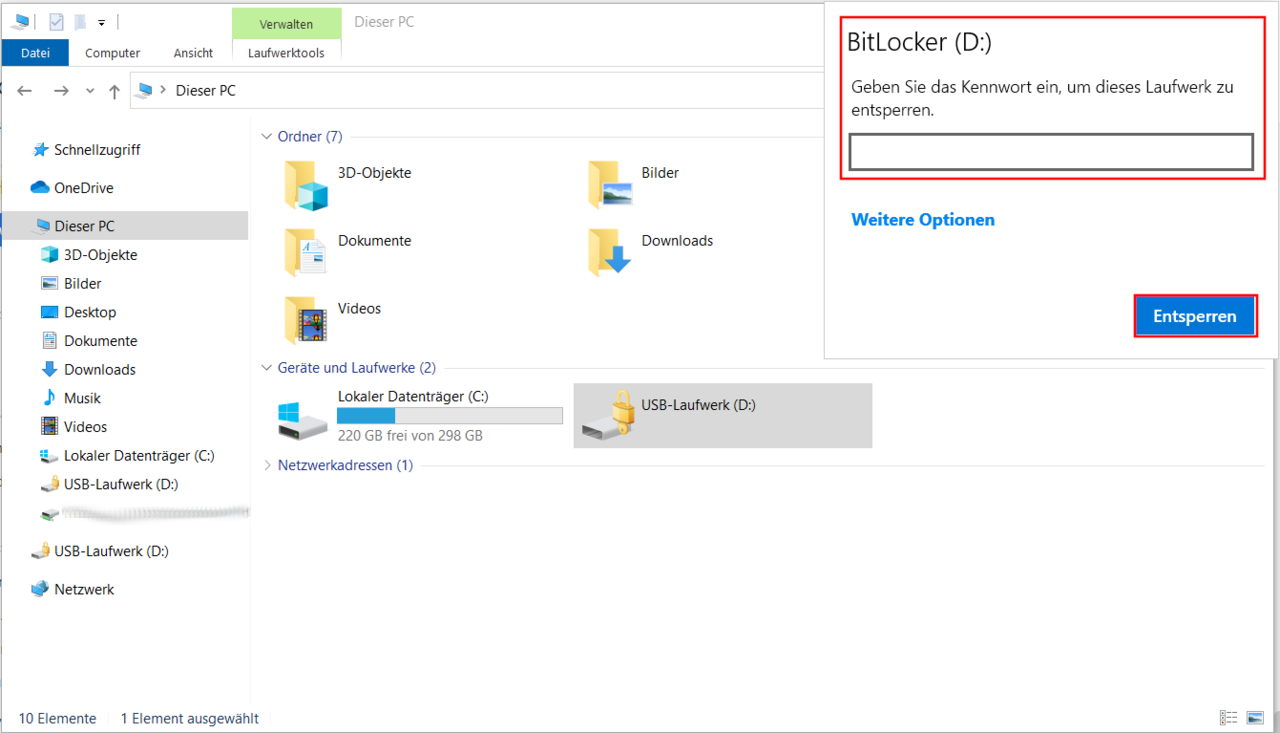
Task: Click the Weitere Optionen link
Action: tap(923, 219)
